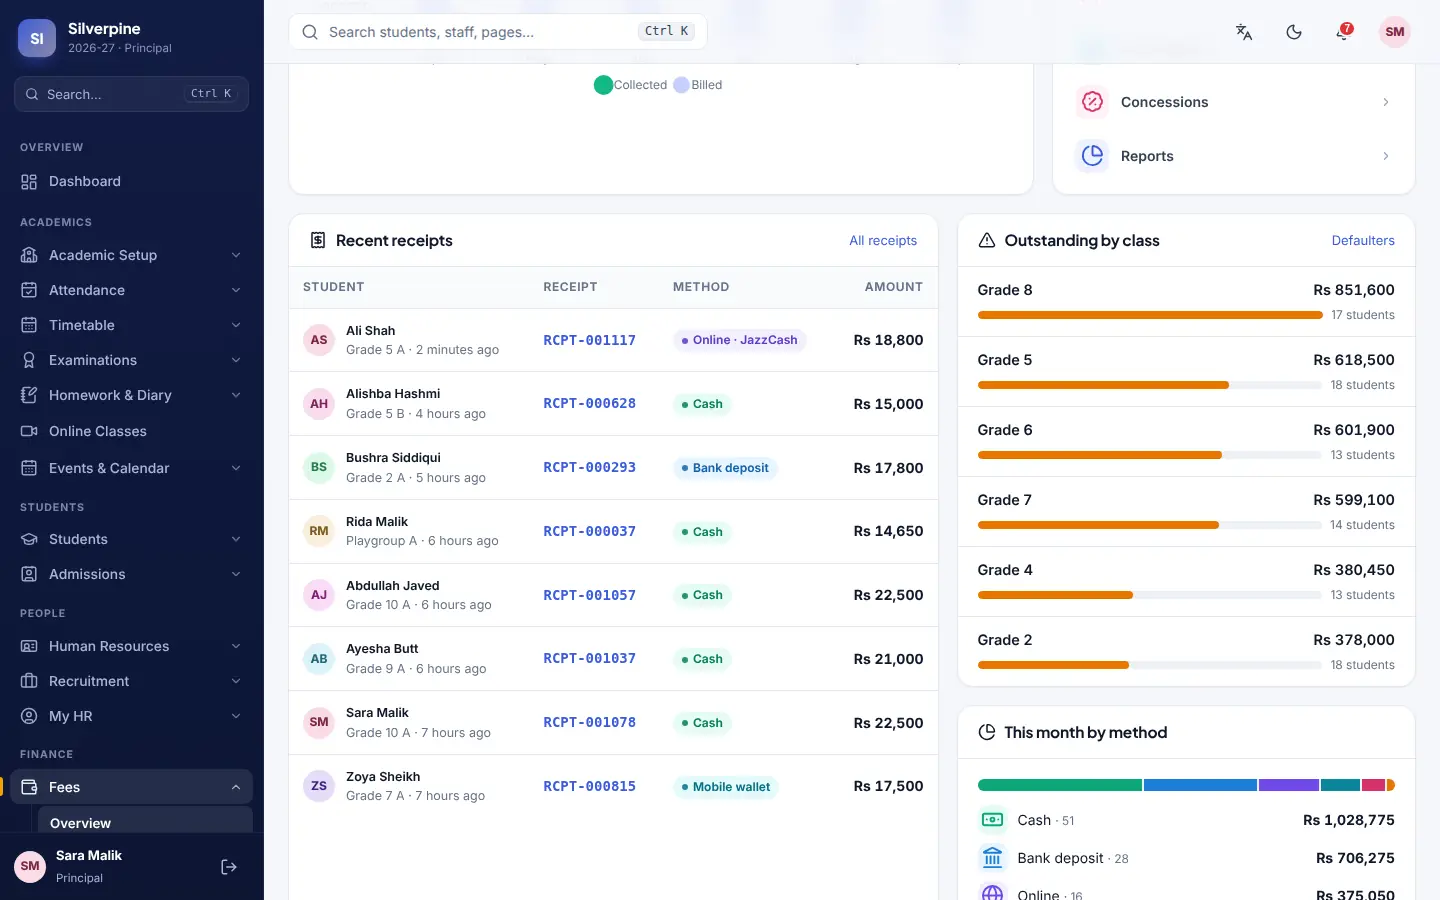This screenshot has height=900, width=1440.
Task: Click the Recent receipts header icon
Action: pos(318,240)
